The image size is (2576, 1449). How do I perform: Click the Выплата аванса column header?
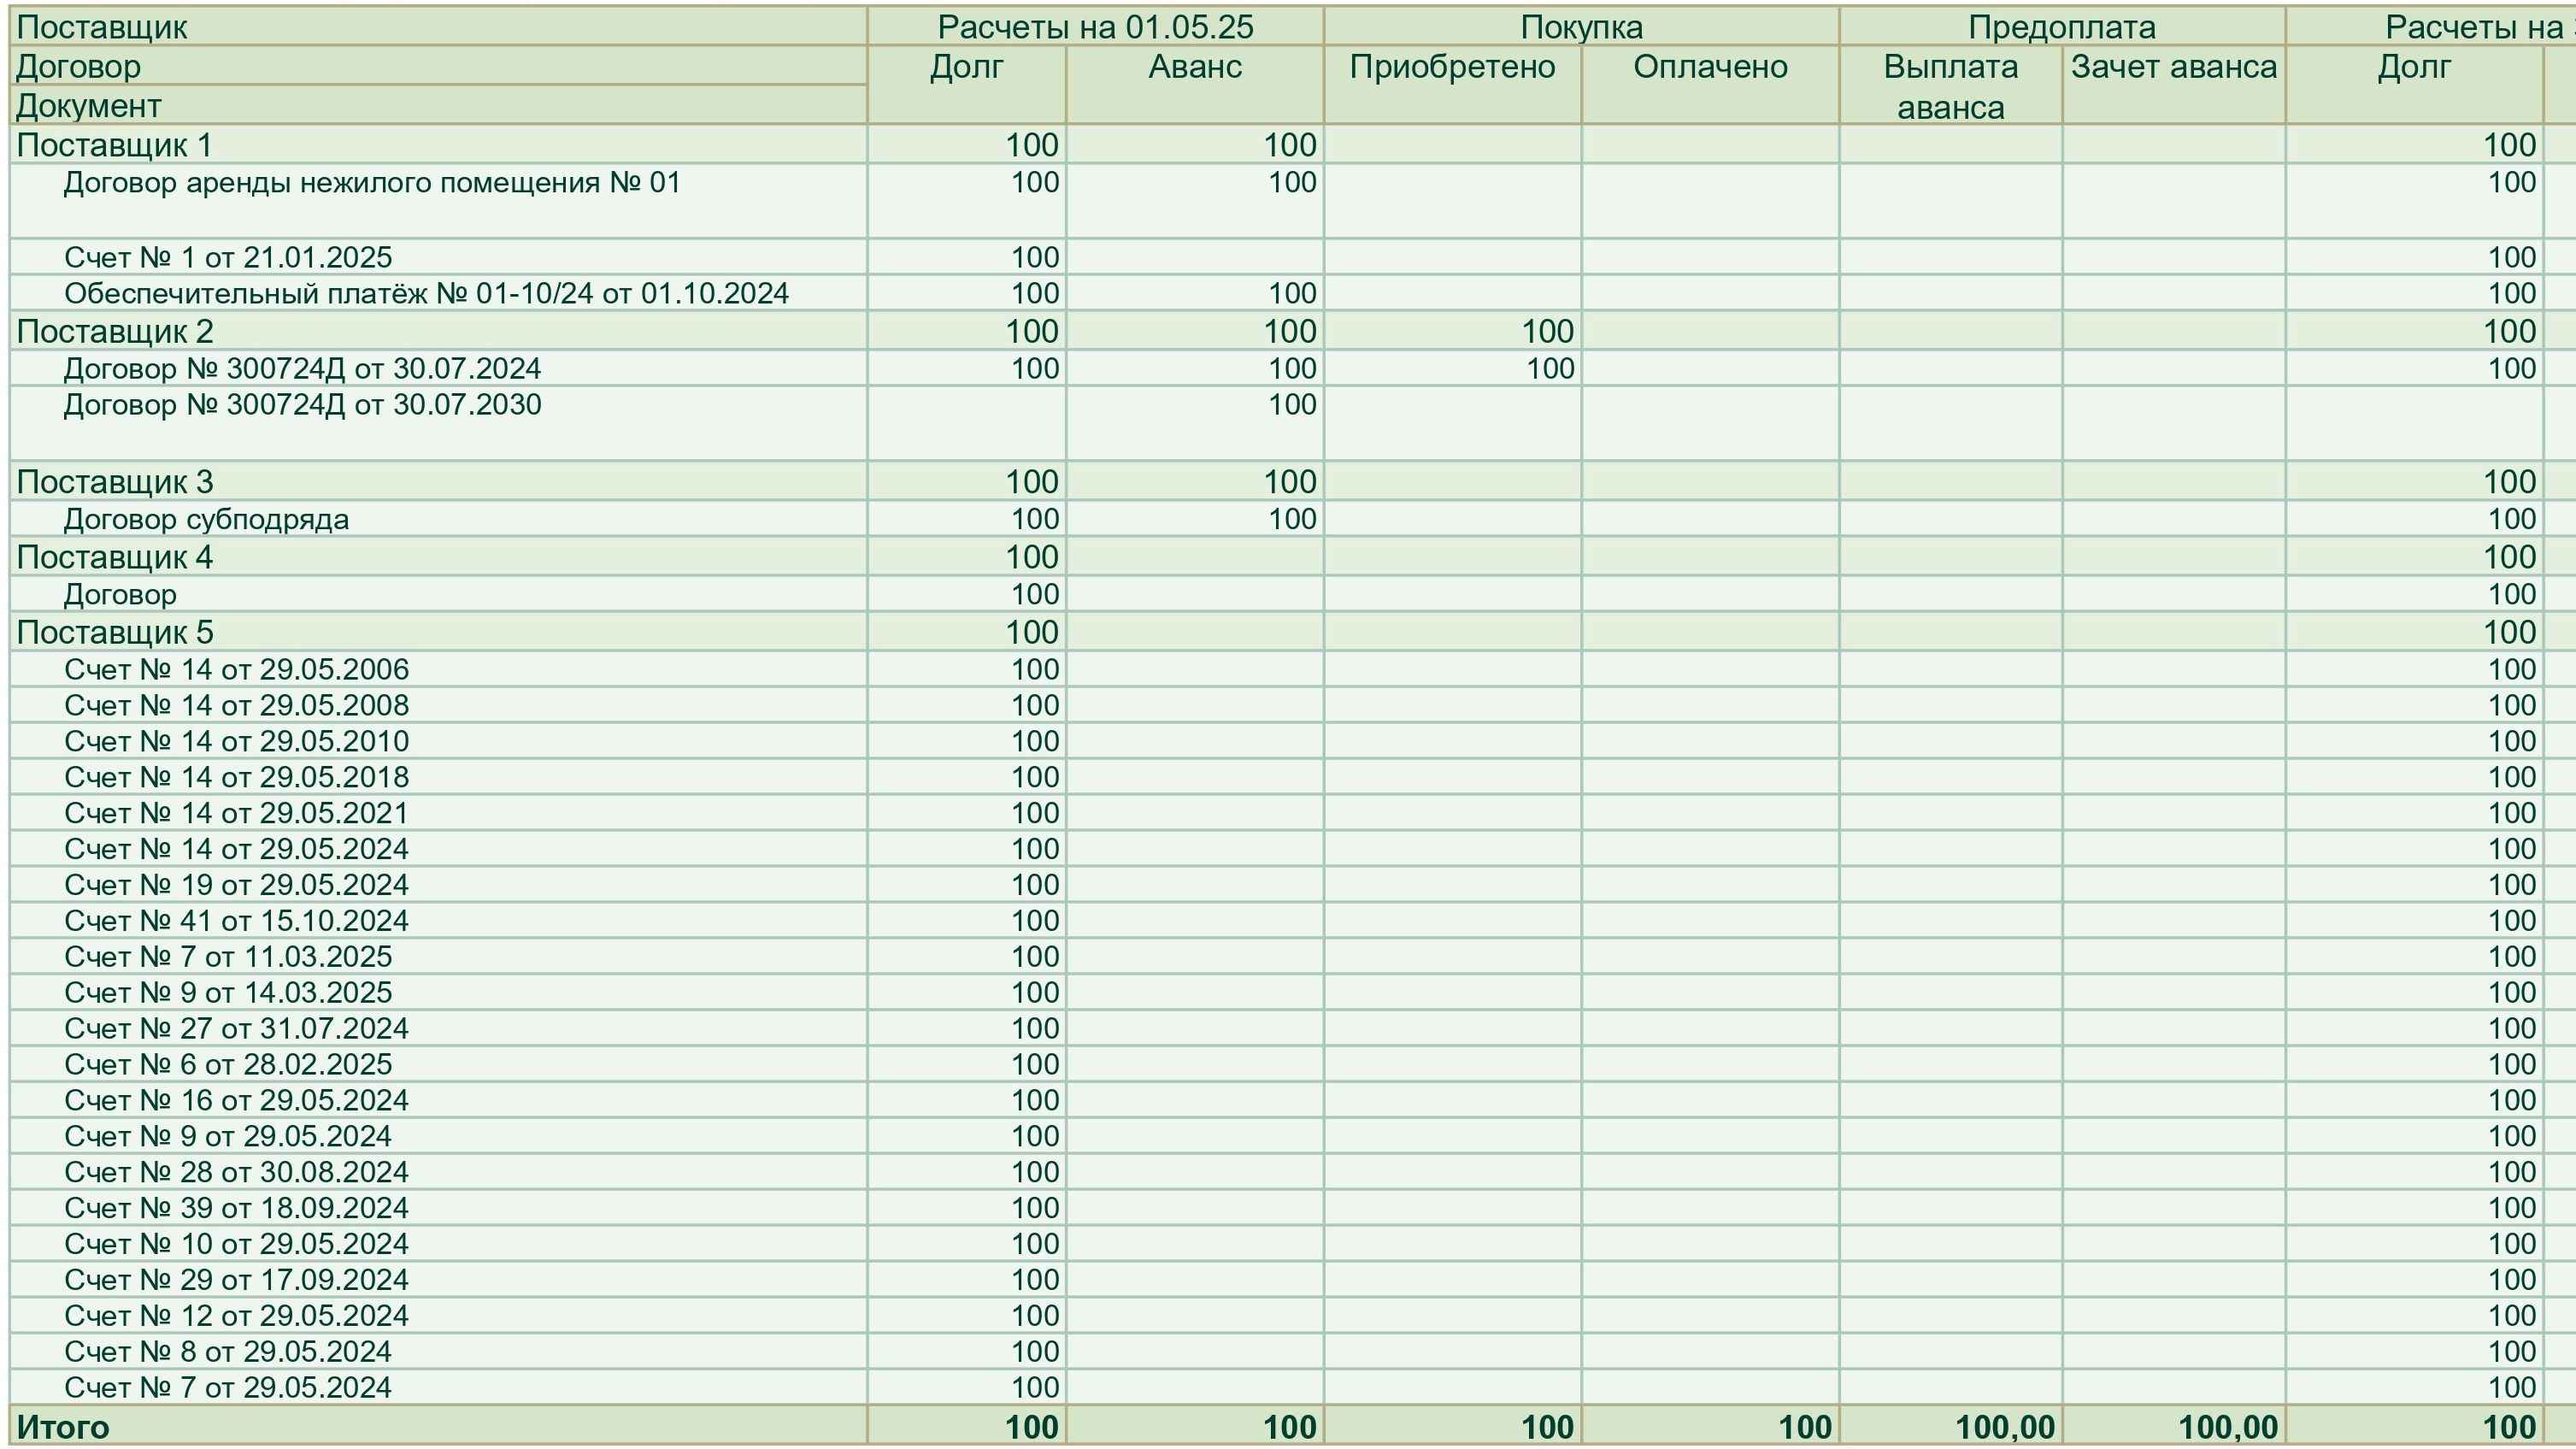pyautogui.click(x=1950, y=86)
